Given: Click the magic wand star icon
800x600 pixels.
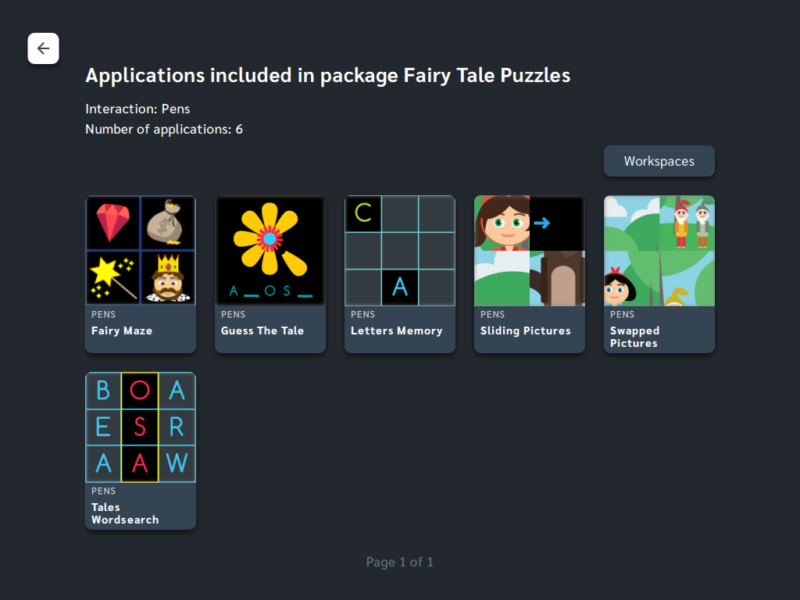Looking at the screenshot, I should click(113, 278).
